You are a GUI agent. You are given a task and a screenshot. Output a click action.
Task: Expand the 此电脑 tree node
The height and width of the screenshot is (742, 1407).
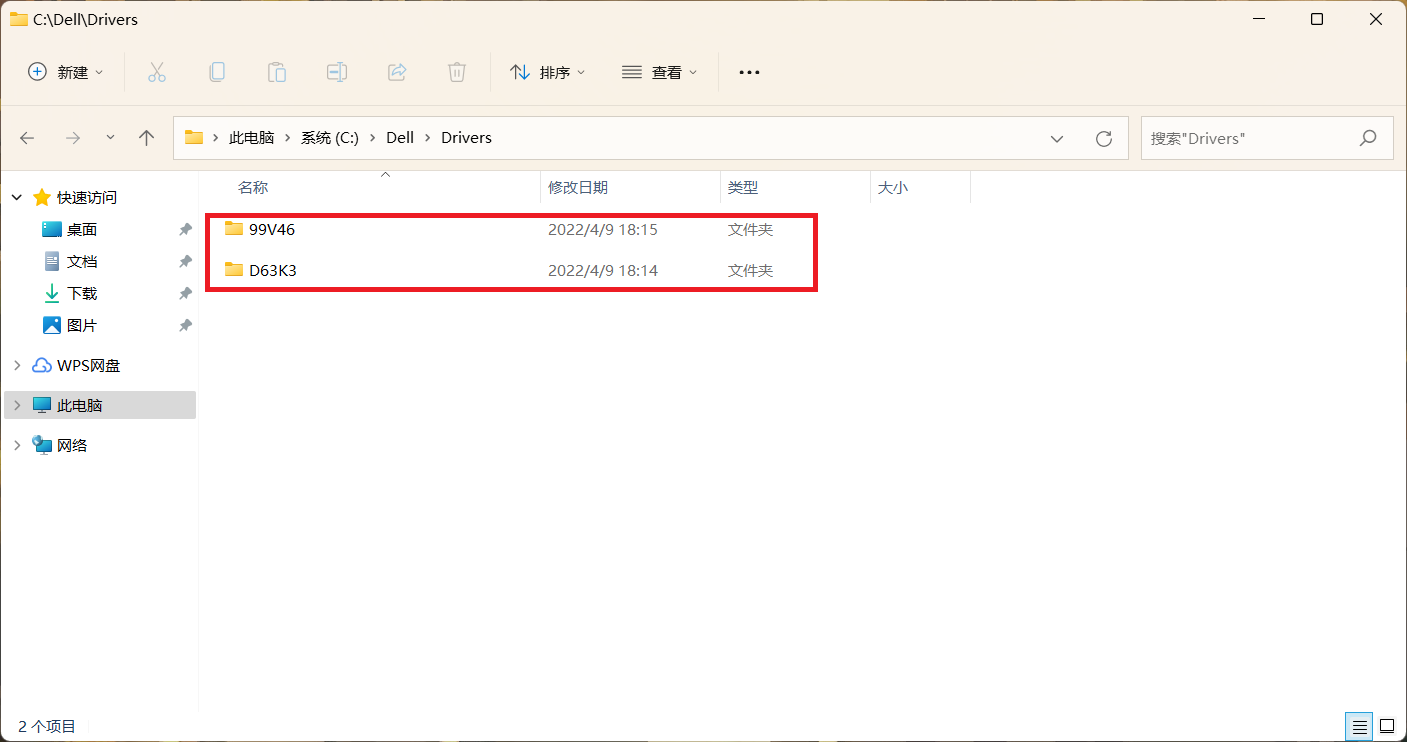[x=17, y=405]
